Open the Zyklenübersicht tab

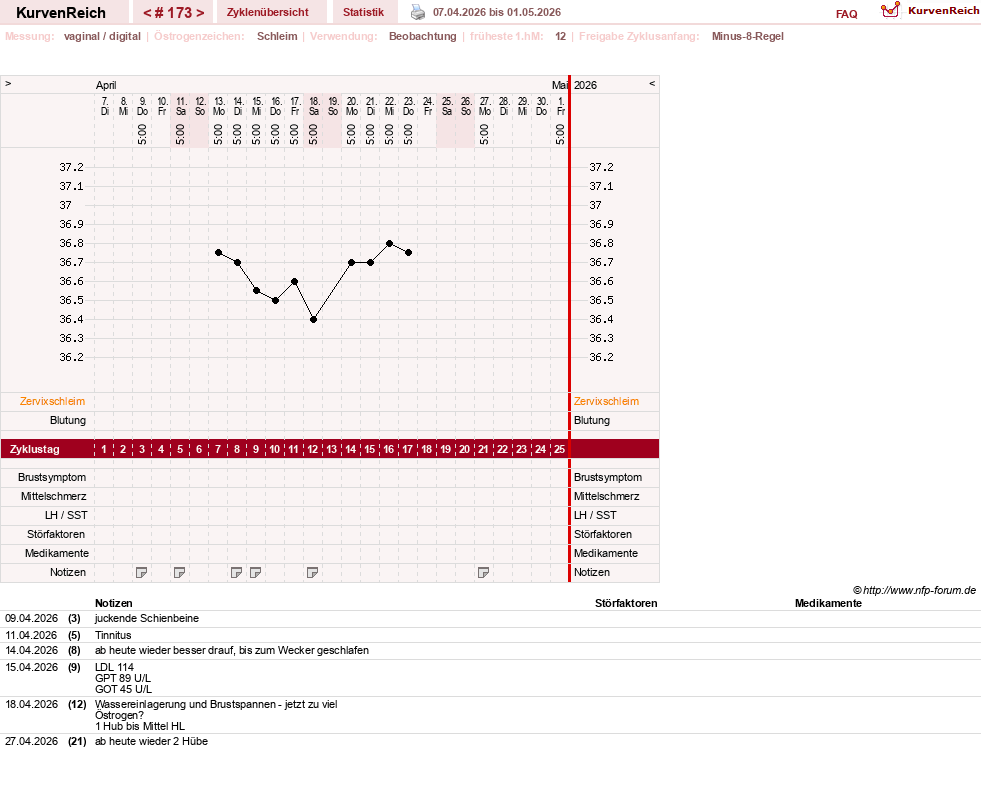pyautogui.click(x=268, y=12)
